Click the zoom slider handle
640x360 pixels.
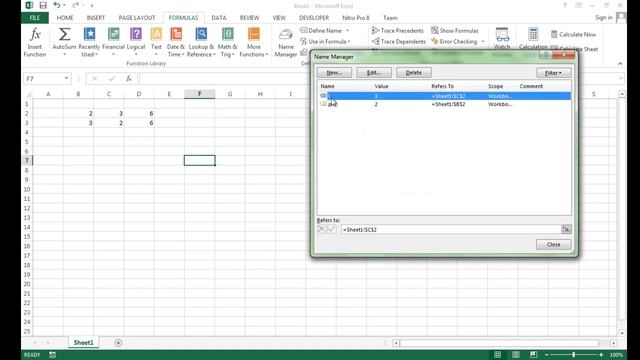click(x=573, y=355)
